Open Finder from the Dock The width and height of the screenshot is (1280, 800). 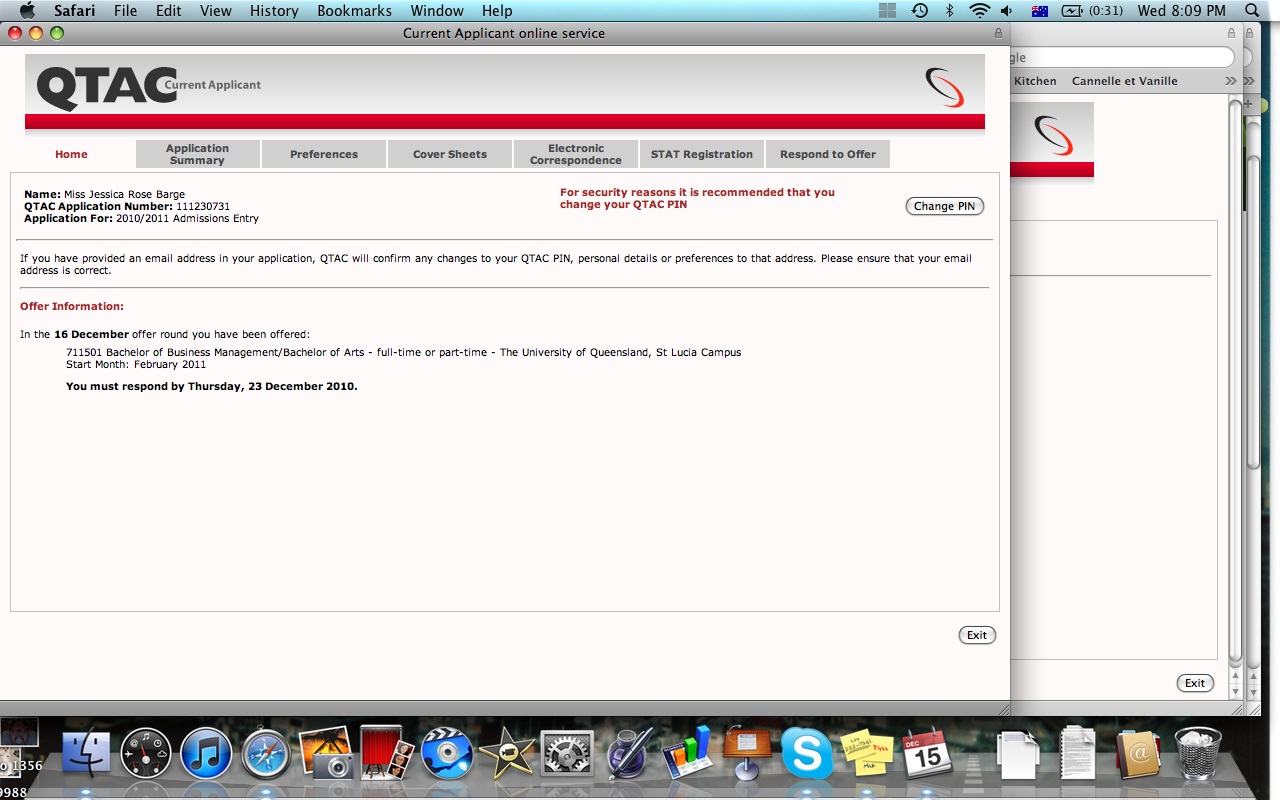(x=86, y=753)
